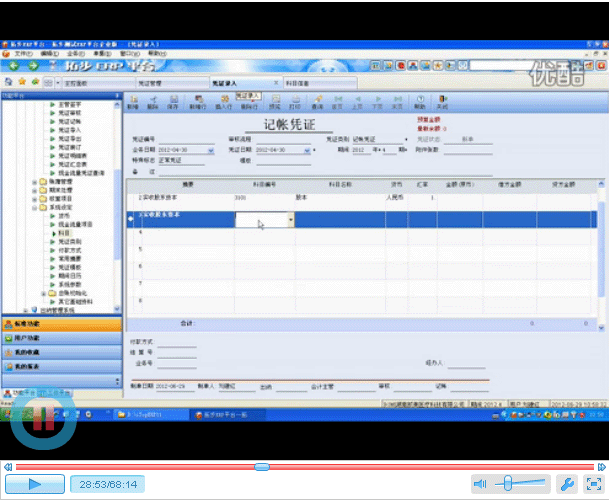609x500 pixels.
Task: Click the video progress seek bar
Action: (300, 466)
